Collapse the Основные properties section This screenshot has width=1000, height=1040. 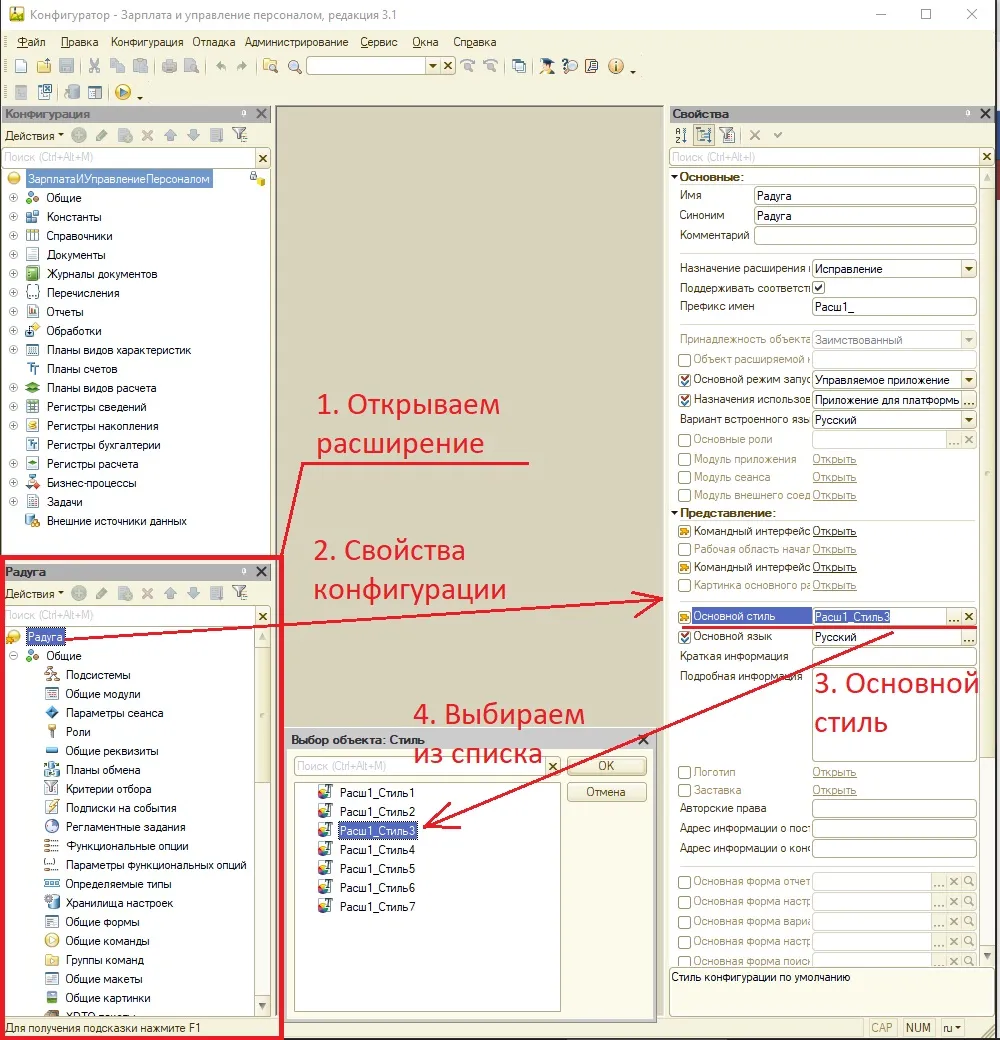point(674,177)
